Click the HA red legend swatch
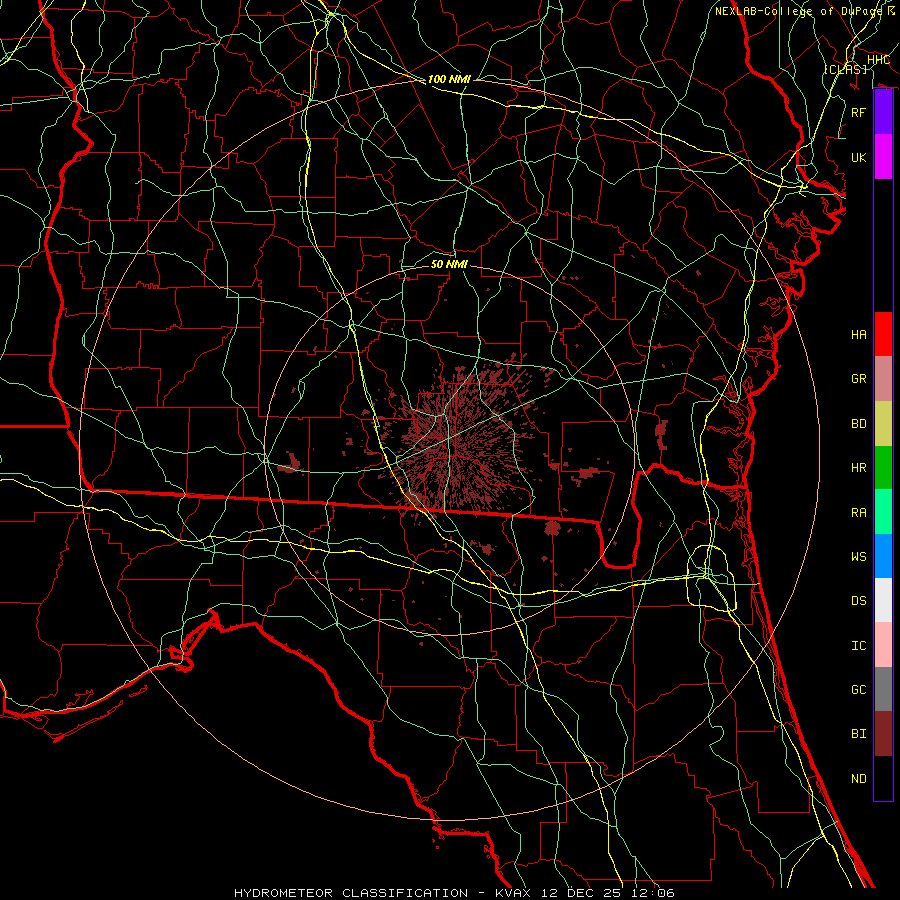Screen dimensions: 900x900 (883, 334)
